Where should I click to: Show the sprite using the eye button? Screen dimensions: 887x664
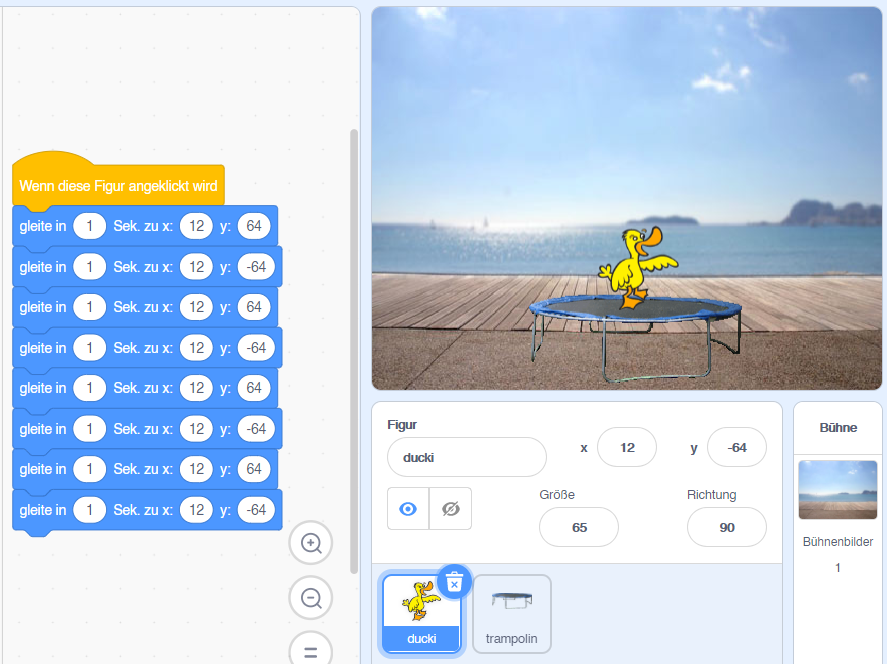click(x=408, y=509)
